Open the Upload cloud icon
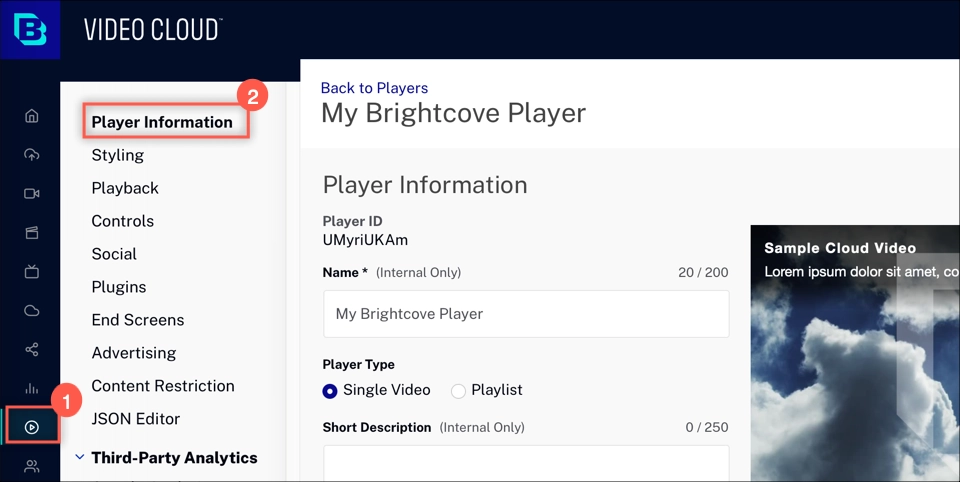 (32, 154)
